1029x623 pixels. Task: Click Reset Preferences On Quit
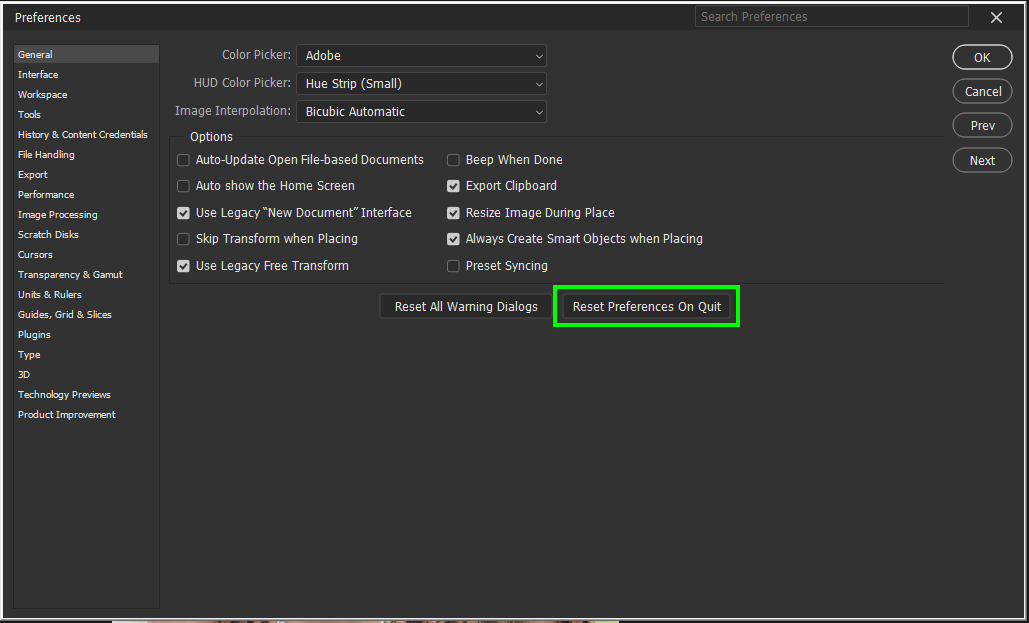(x=646, y=306)
